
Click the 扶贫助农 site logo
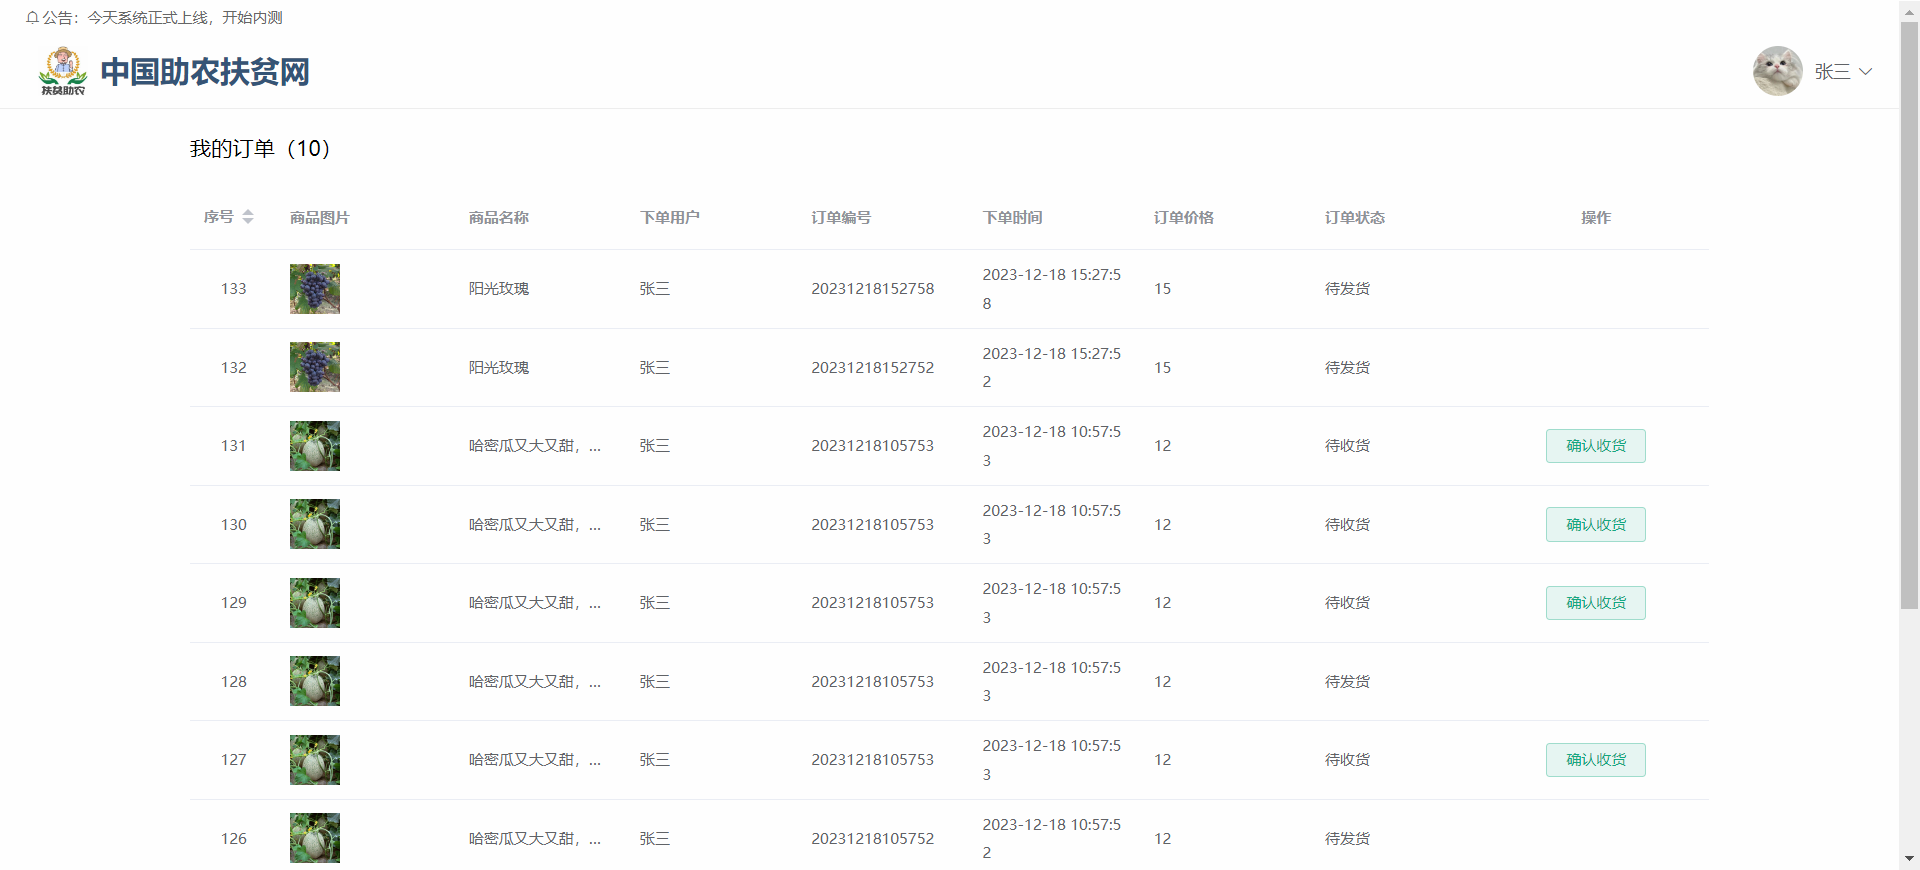pos(63,71)
